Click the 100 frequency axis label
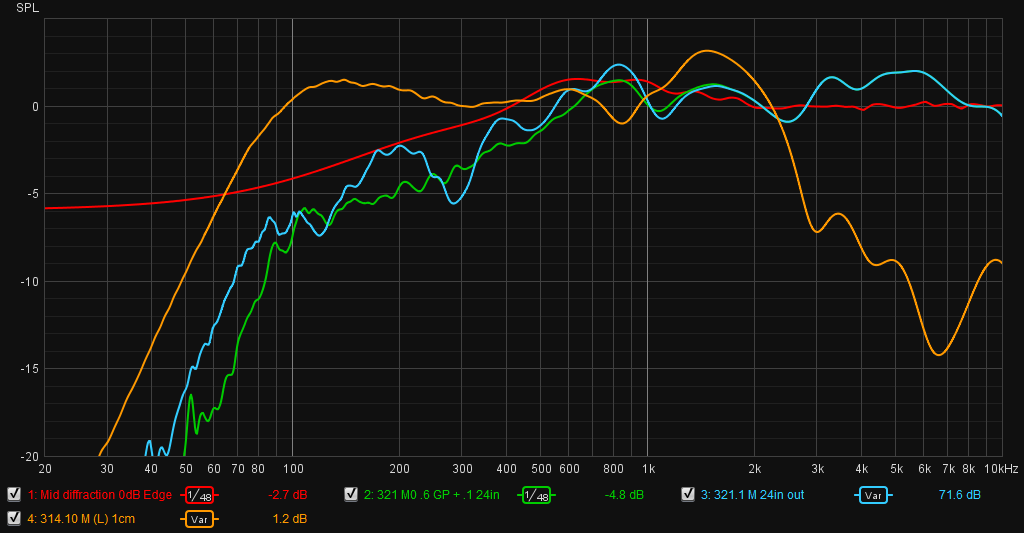This screenshot has height=533, width=1024. tap(293, 469)
